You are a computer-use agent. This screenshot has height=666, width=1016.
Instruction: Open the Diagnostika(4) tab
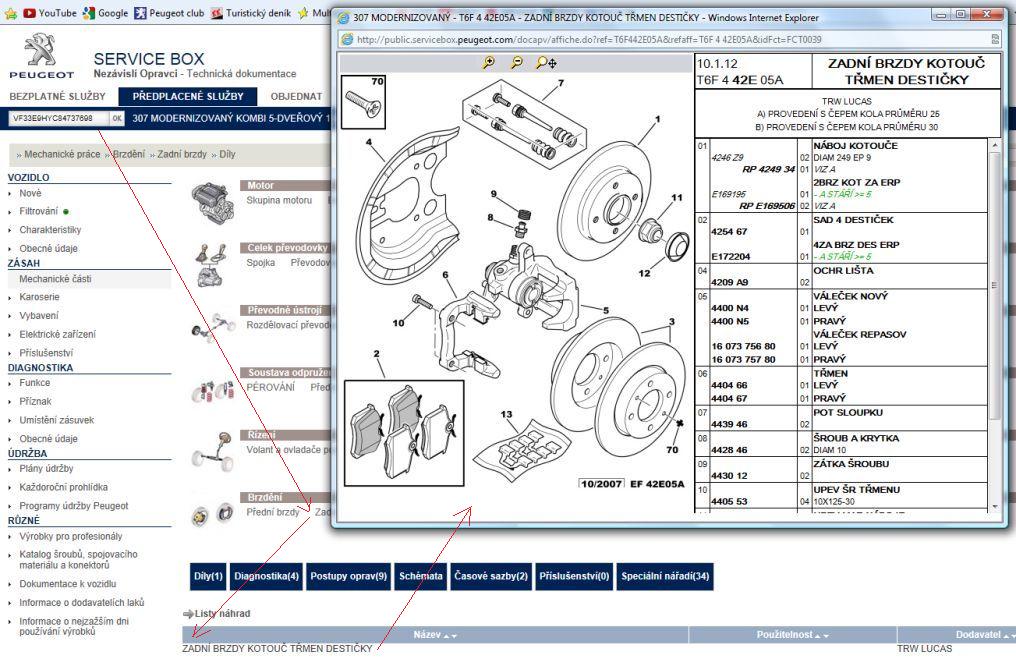(x=266, y=576)
